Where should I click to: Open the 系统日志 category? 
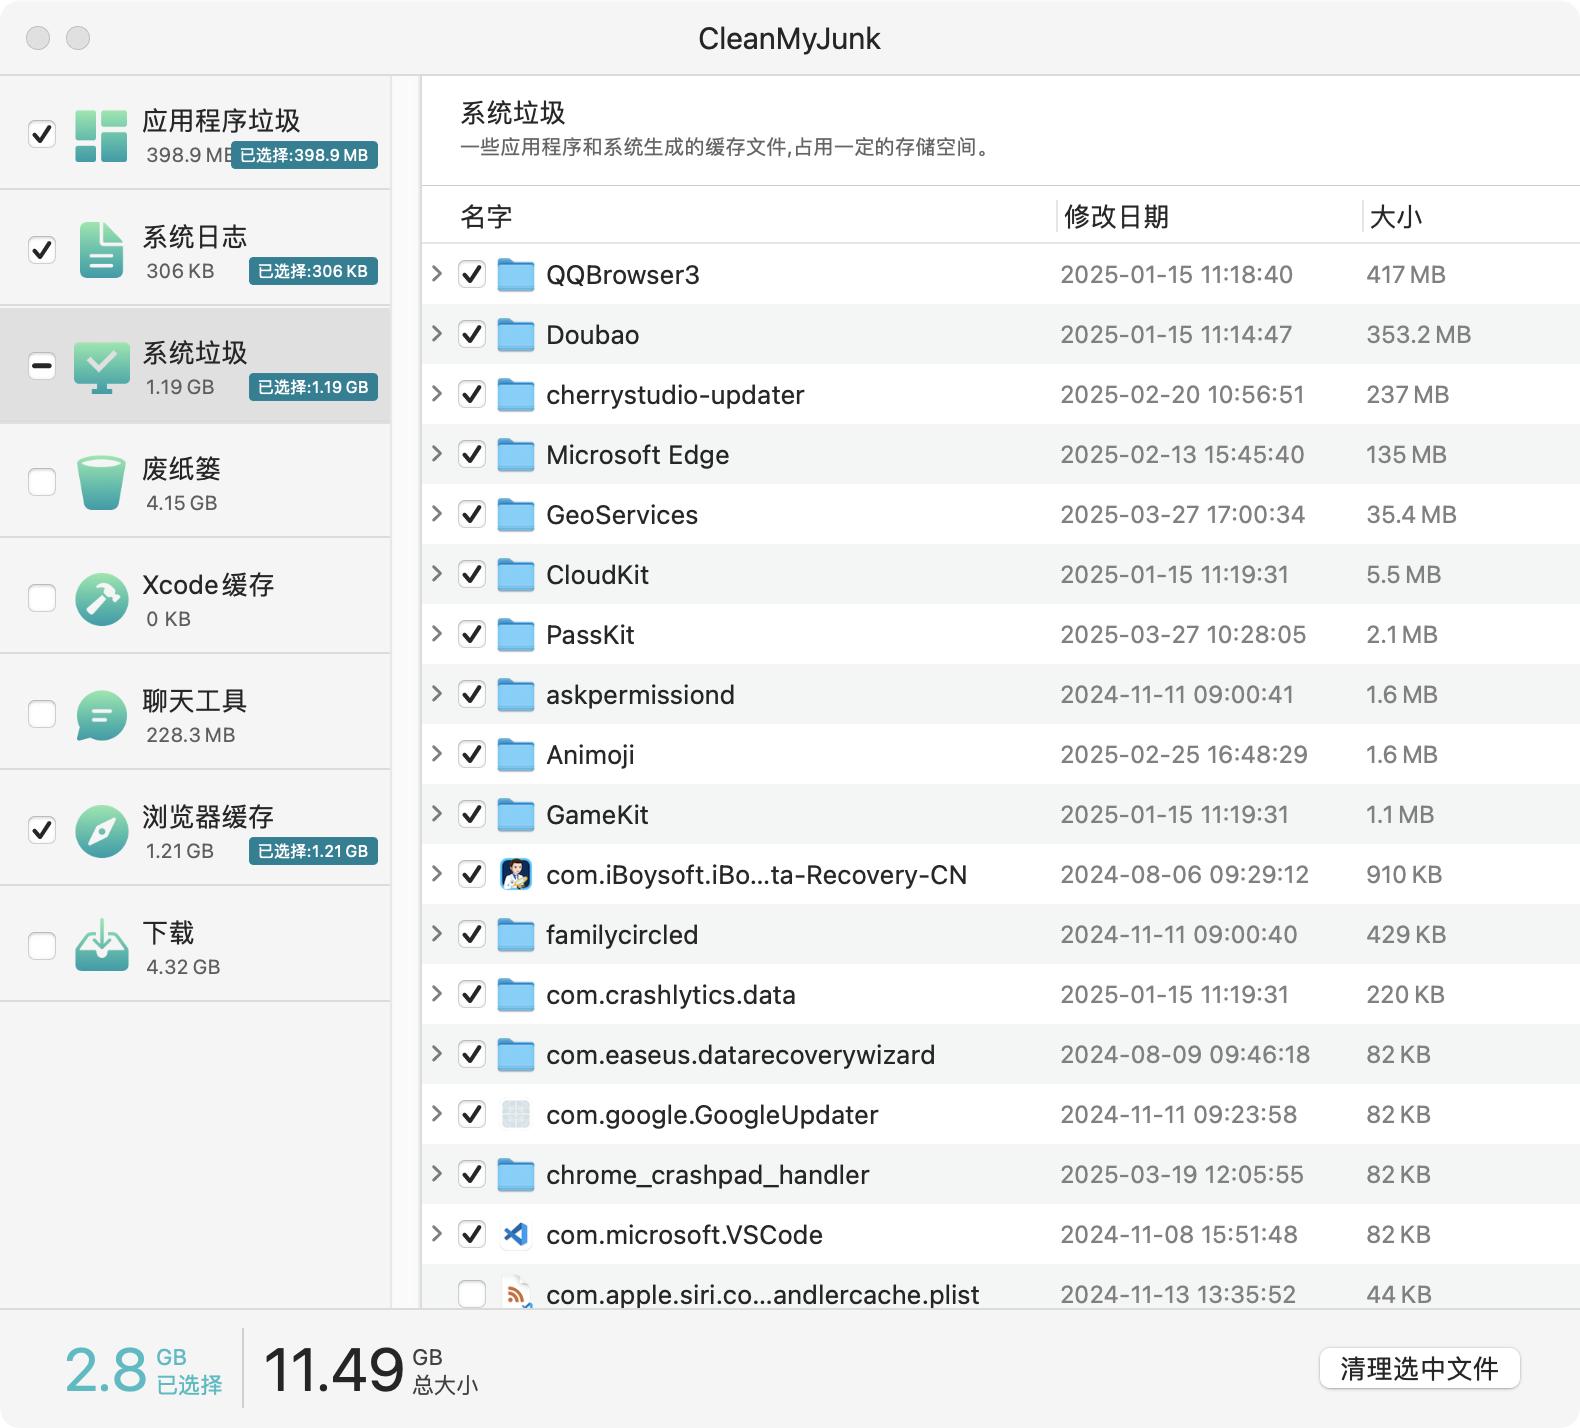[x=195, y=250]
